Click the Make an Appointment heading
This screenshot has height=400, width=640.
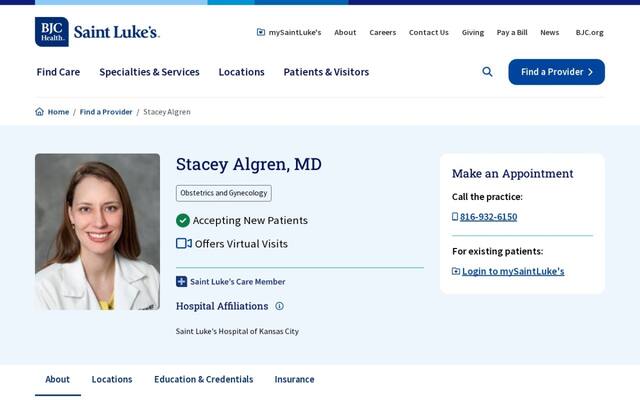513,173
